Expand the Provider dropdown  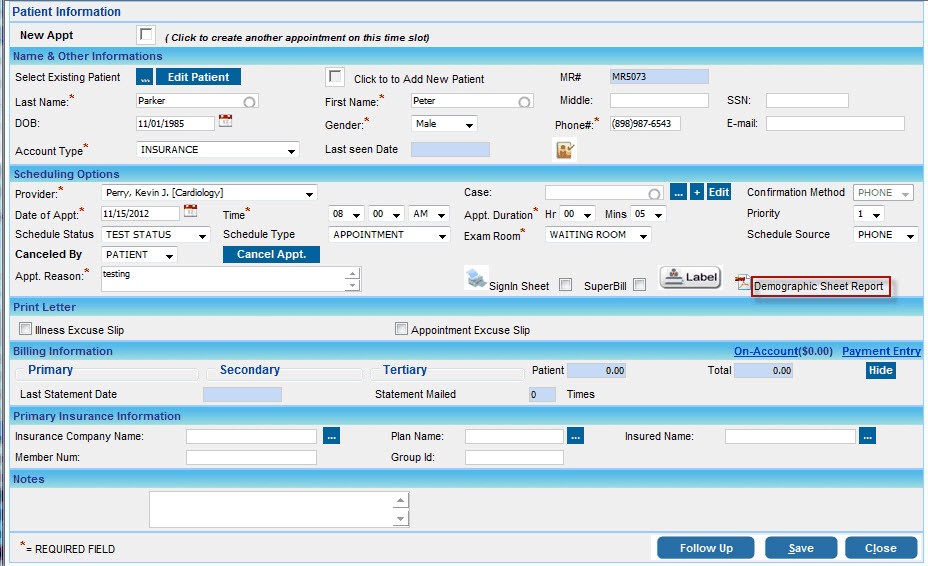(309, 193)
